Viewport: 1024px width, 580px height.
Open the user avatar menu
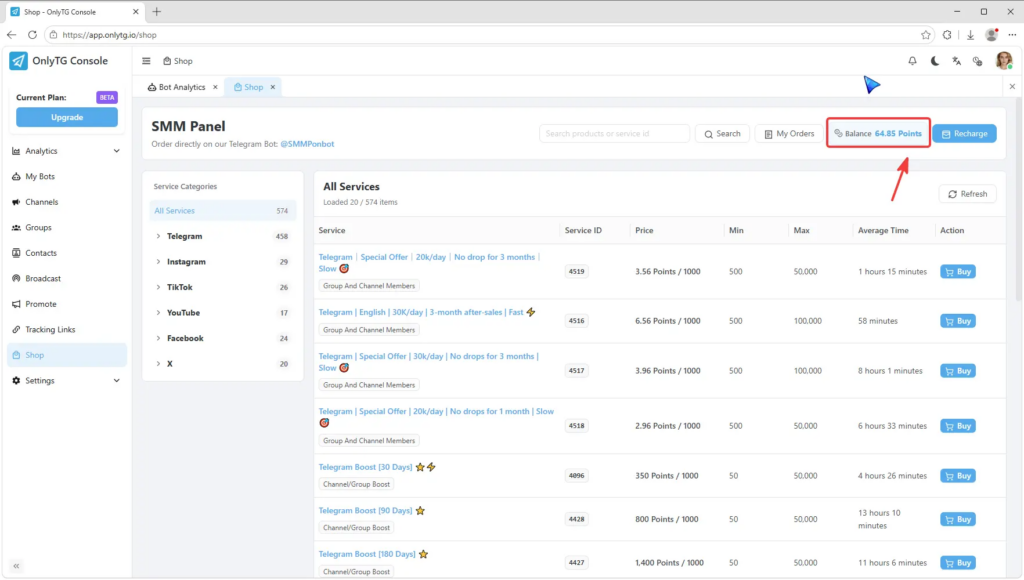pyautogui.click(x=1004, y=60)
